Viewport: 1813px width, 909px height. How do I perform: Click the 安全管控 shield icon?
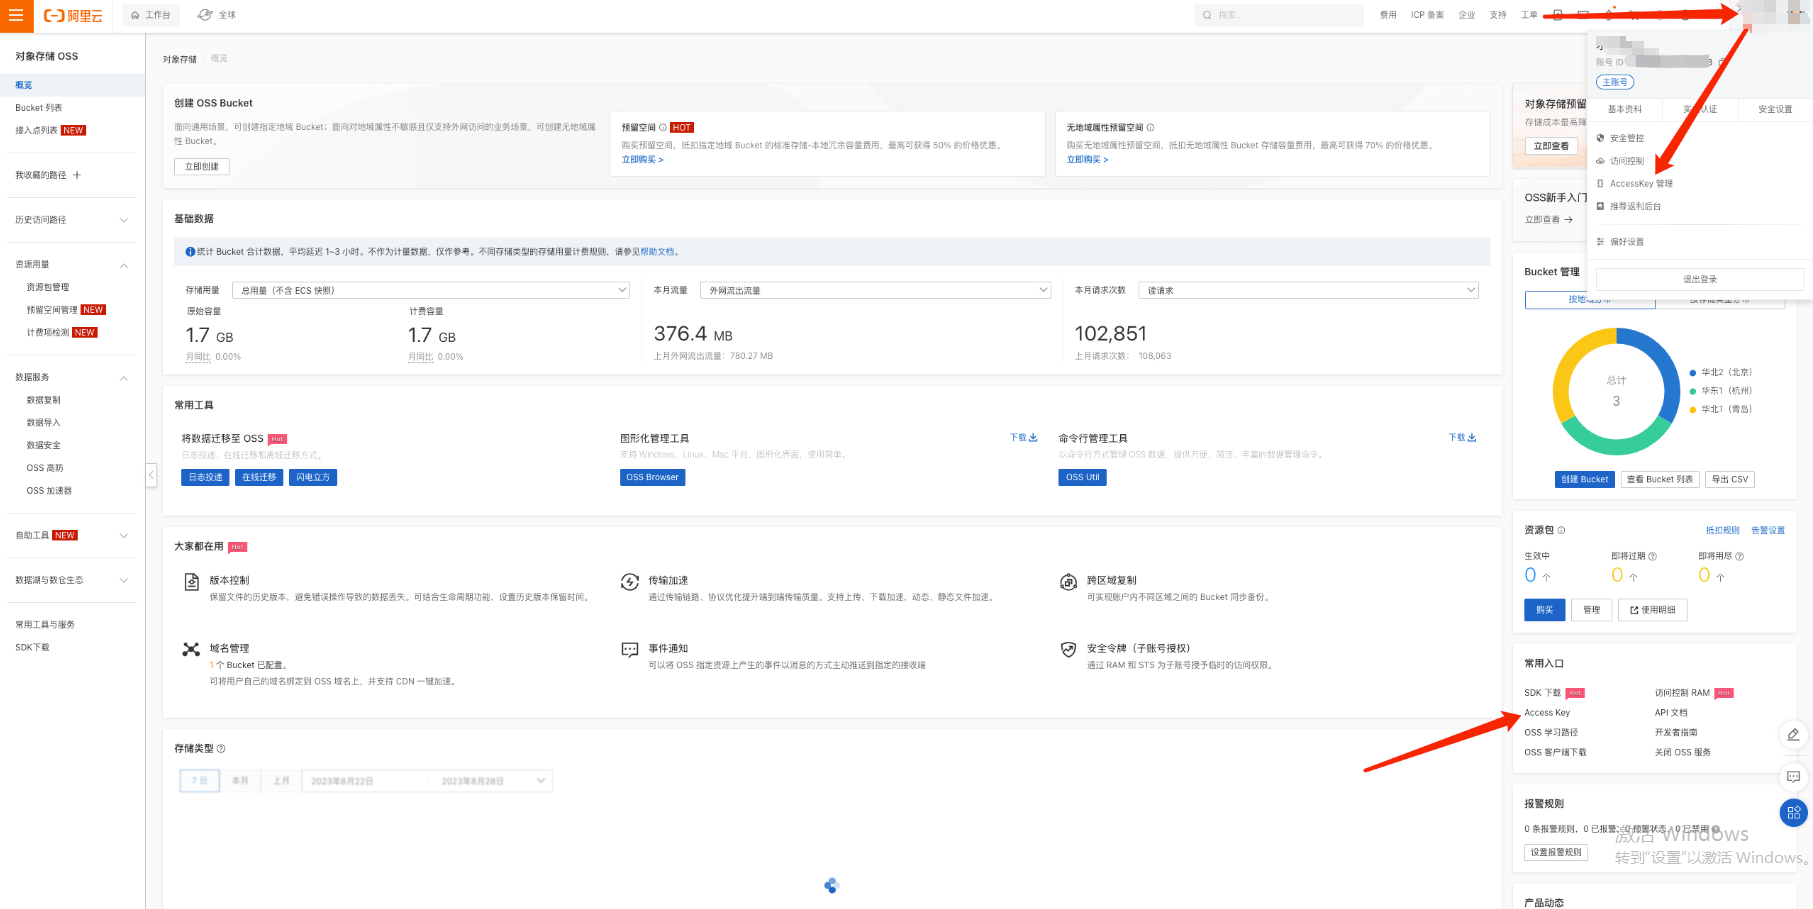point(1601,138)
